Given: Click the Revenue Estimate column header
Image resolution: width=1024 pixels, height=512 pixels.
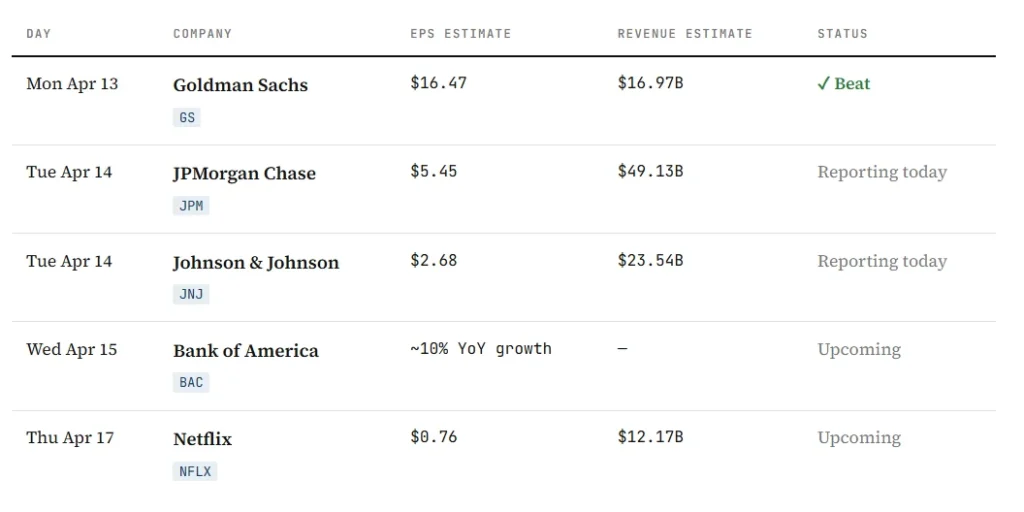Looking at the screenshot, I should 684,34.
